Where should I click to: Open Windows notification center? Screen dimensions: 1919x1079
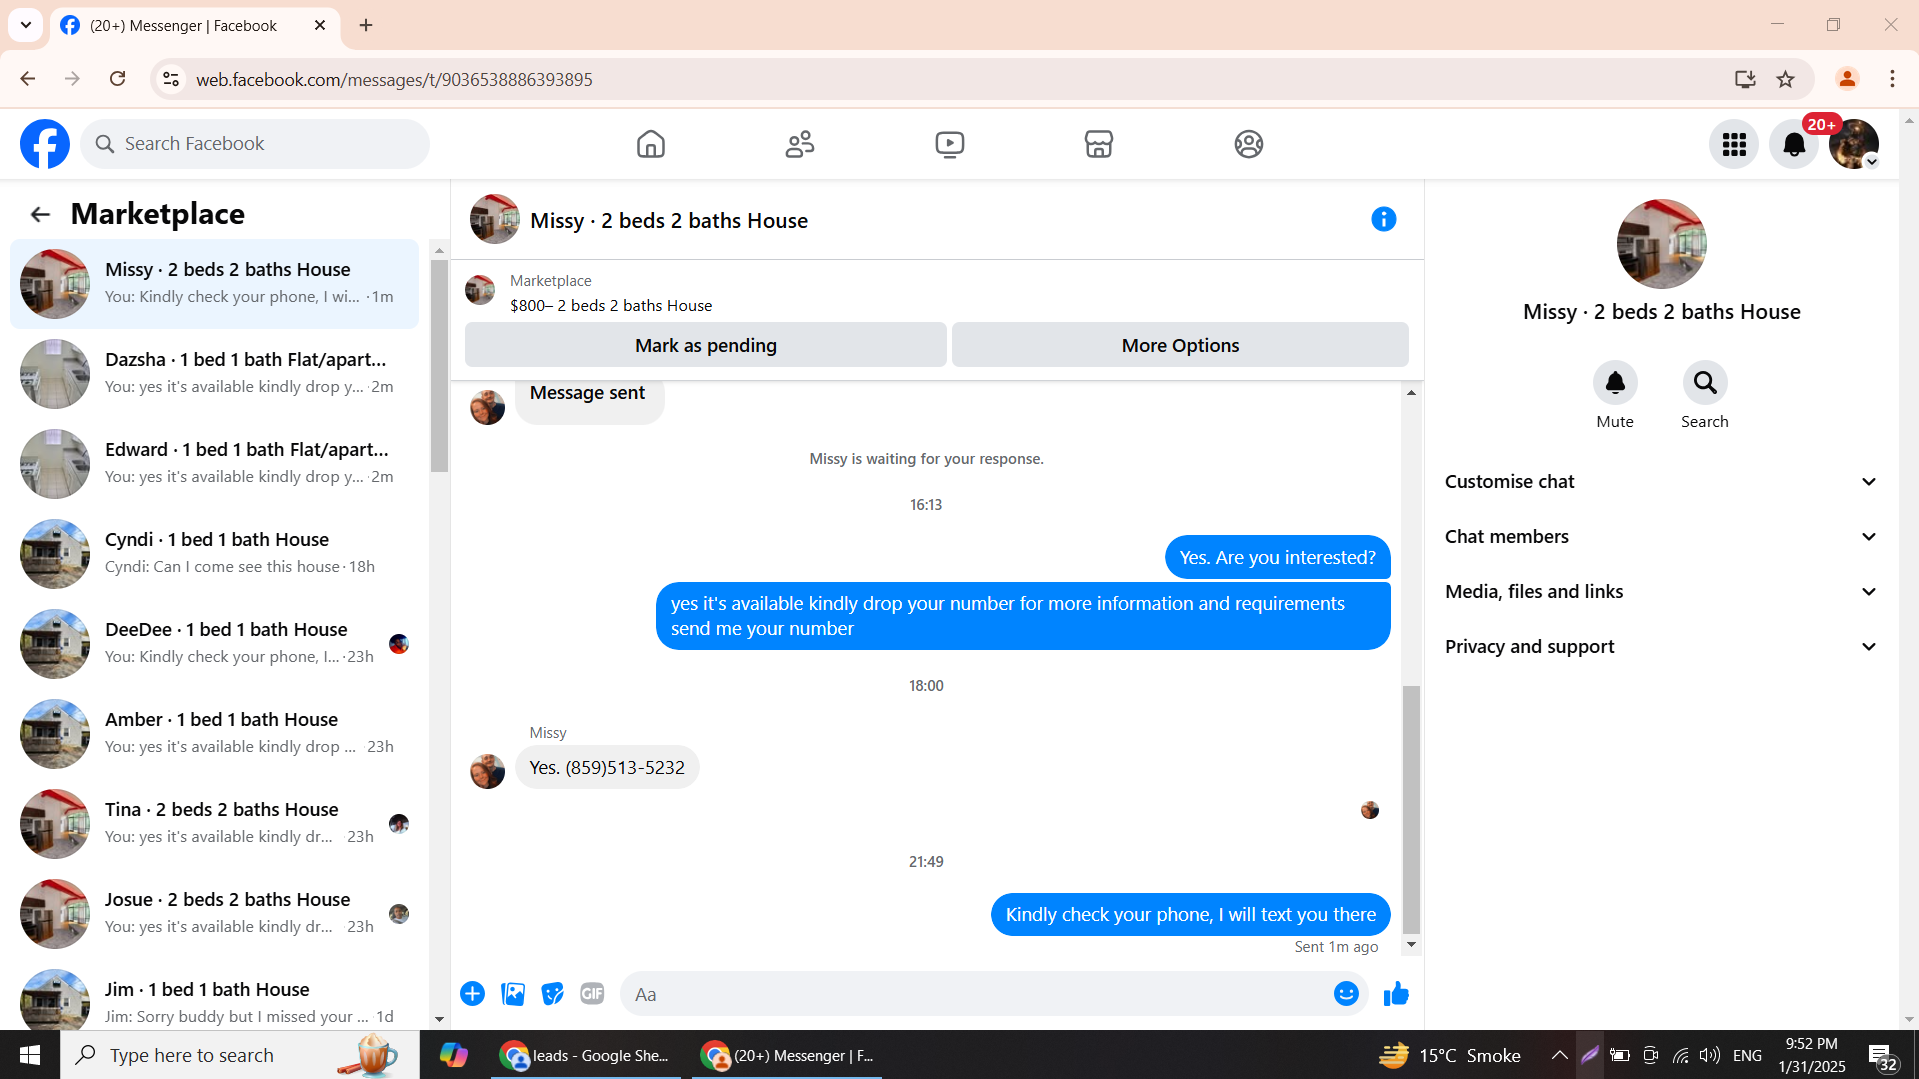tap(1881, 1056)
